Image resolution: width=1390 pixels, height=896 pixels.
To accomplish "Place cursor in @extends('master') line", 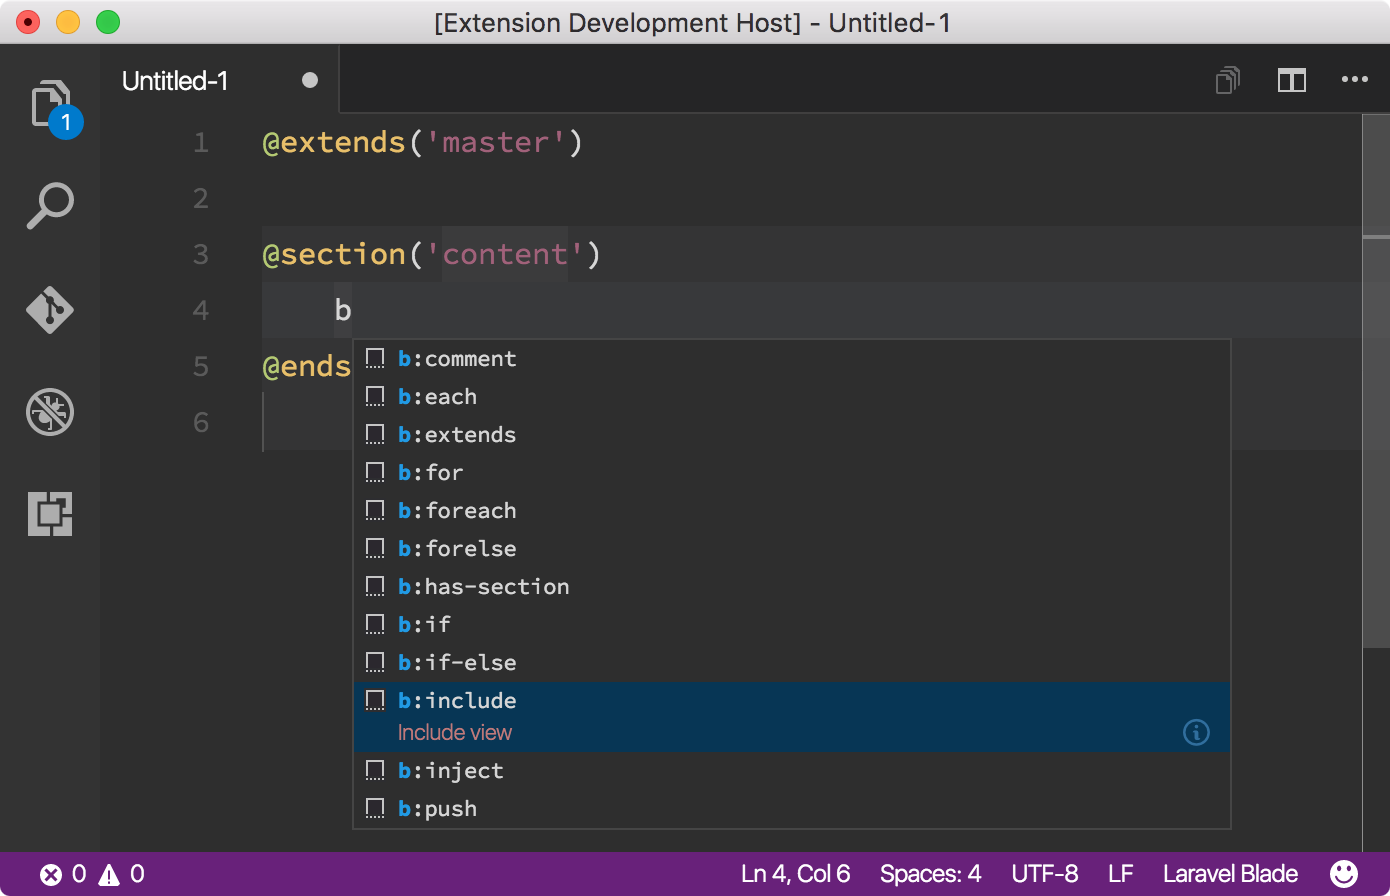I will pos(422,143).
